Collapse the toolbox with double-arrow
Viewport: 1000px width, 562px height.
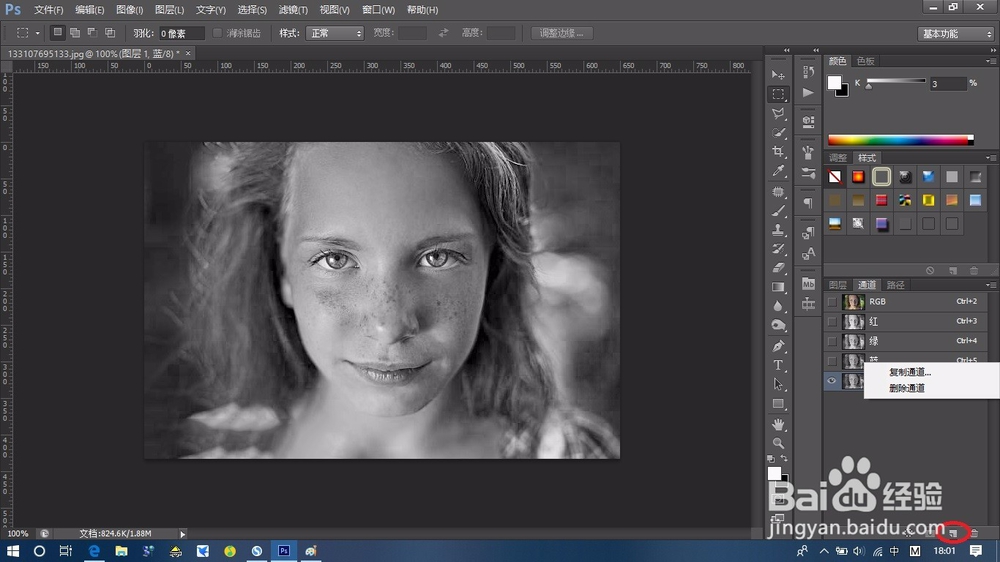pyautogui.click(x=786, y=50)
